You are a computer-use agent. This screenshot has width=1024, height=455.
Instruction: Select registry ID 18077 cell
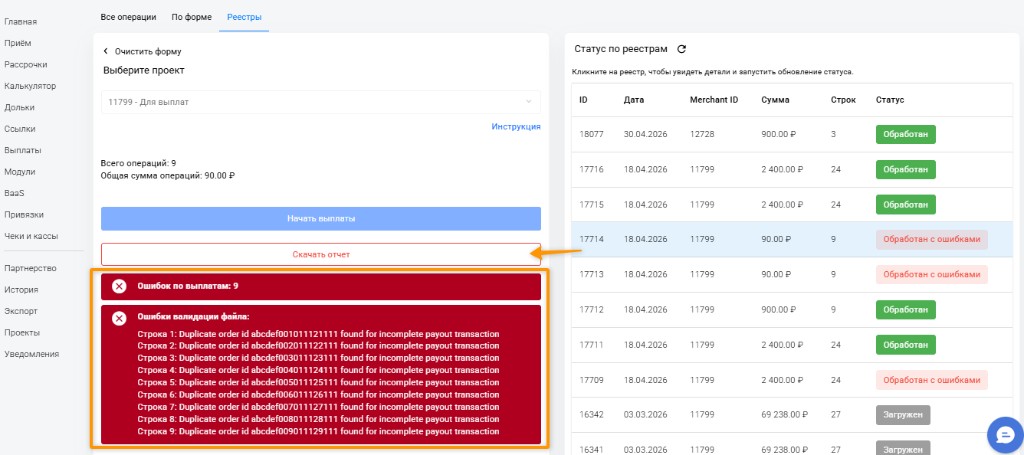[591, 134]
